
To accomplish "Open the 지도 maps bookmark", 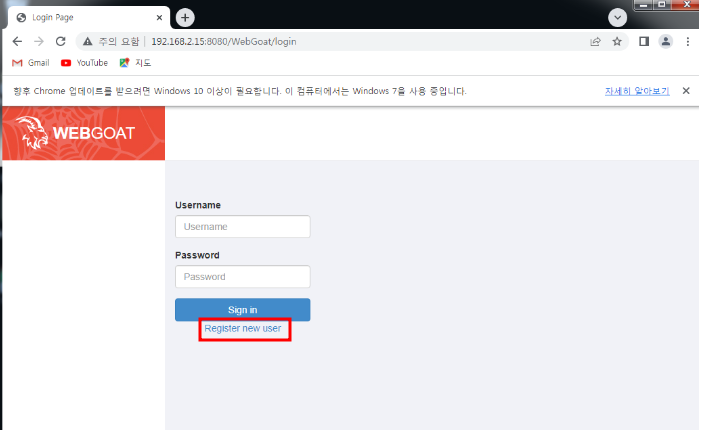I will 135,63.
